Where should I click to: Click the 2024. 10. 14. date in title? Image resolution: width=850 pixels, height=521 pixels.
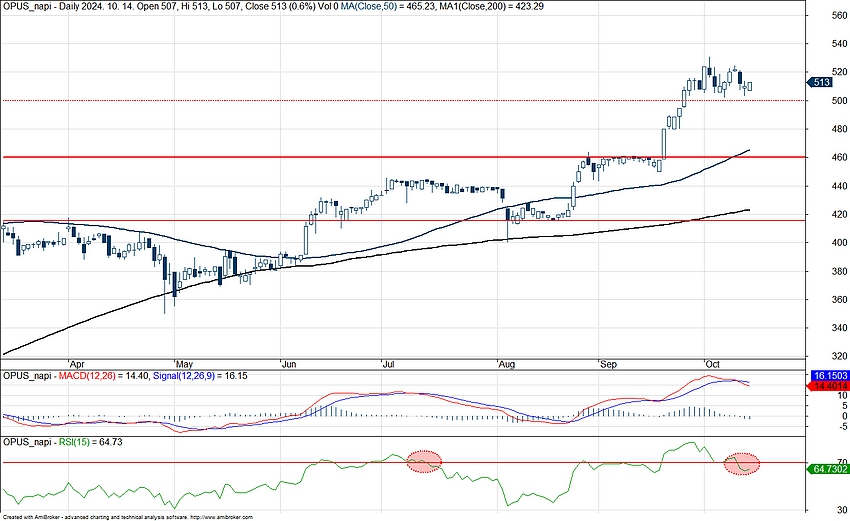coord(108,7)
